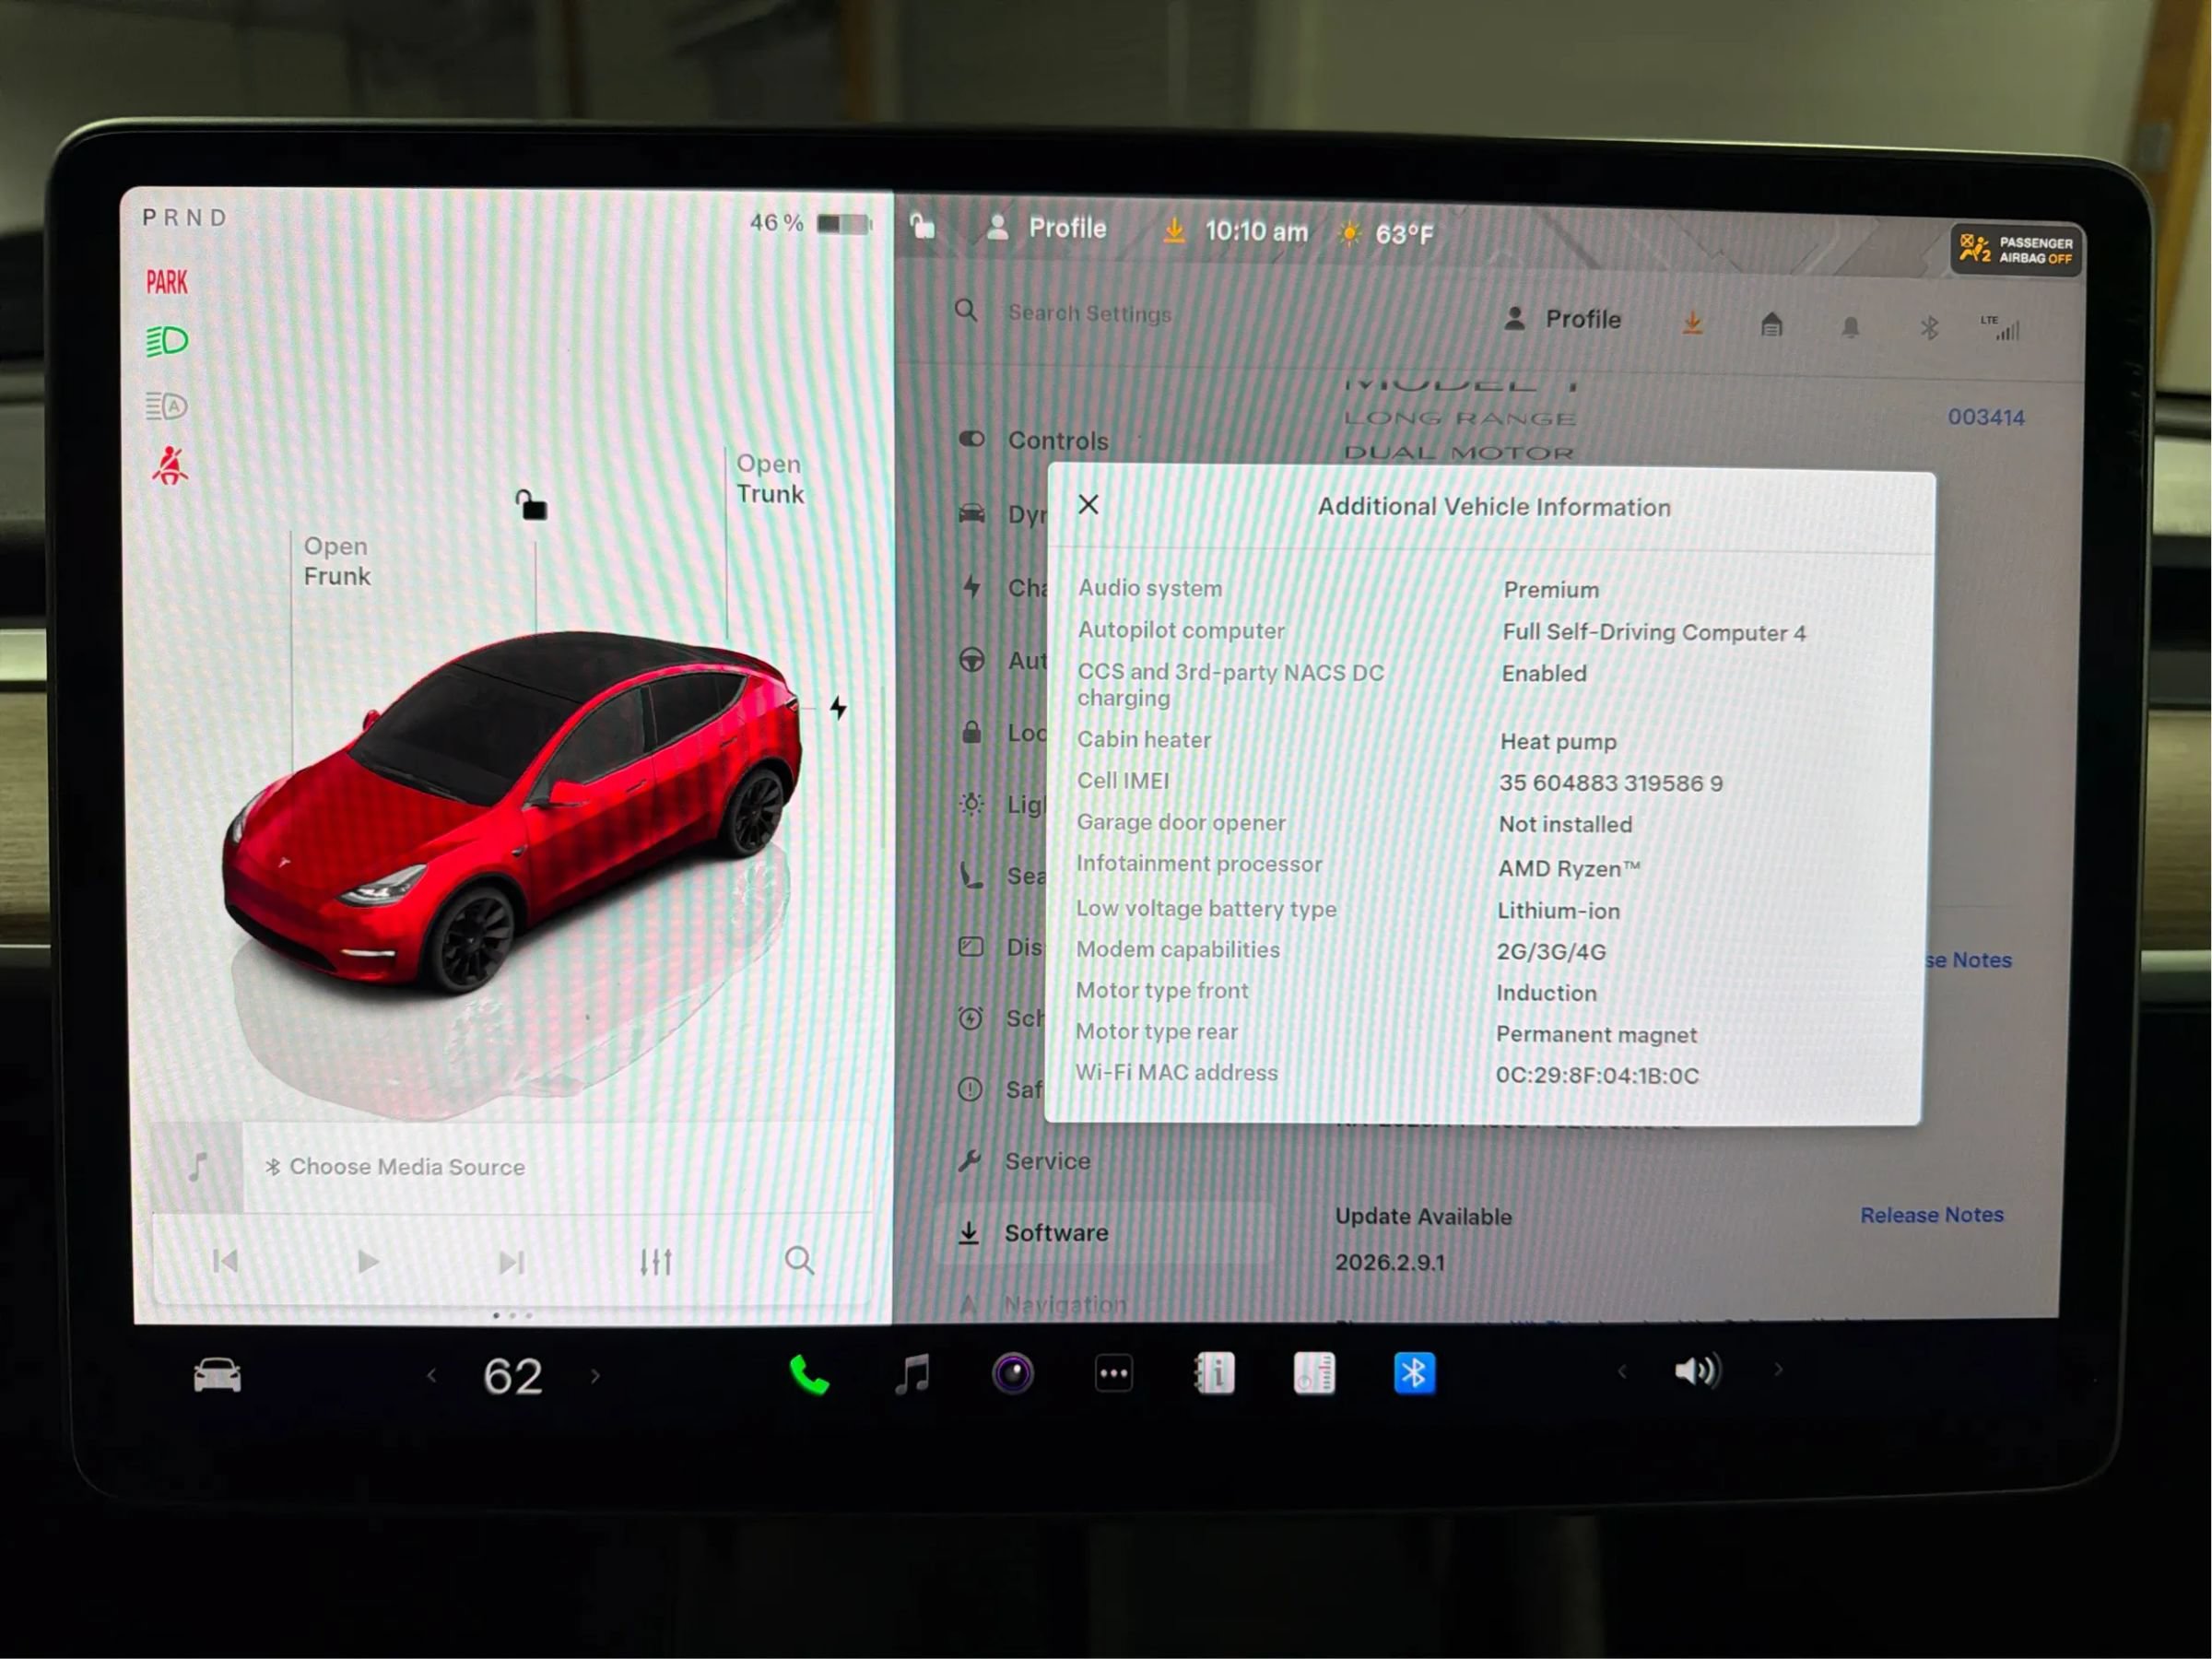
Task: Tap the update version 2026.2.9.1 text
Action: pos(1390,1263)
